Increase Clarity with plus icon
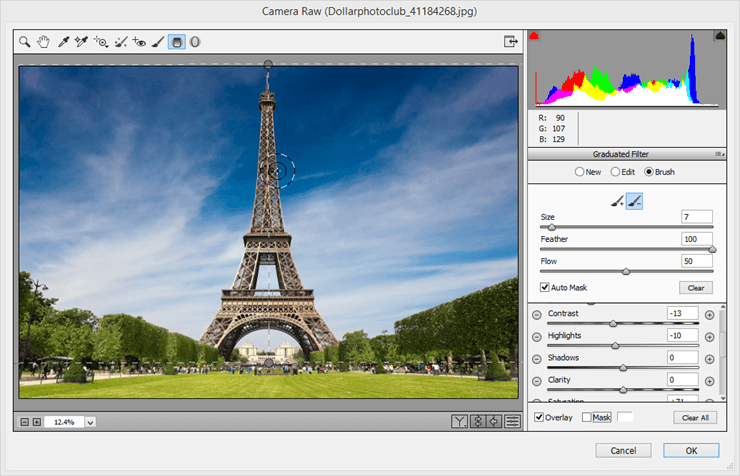740x476 pixels. 709,381
